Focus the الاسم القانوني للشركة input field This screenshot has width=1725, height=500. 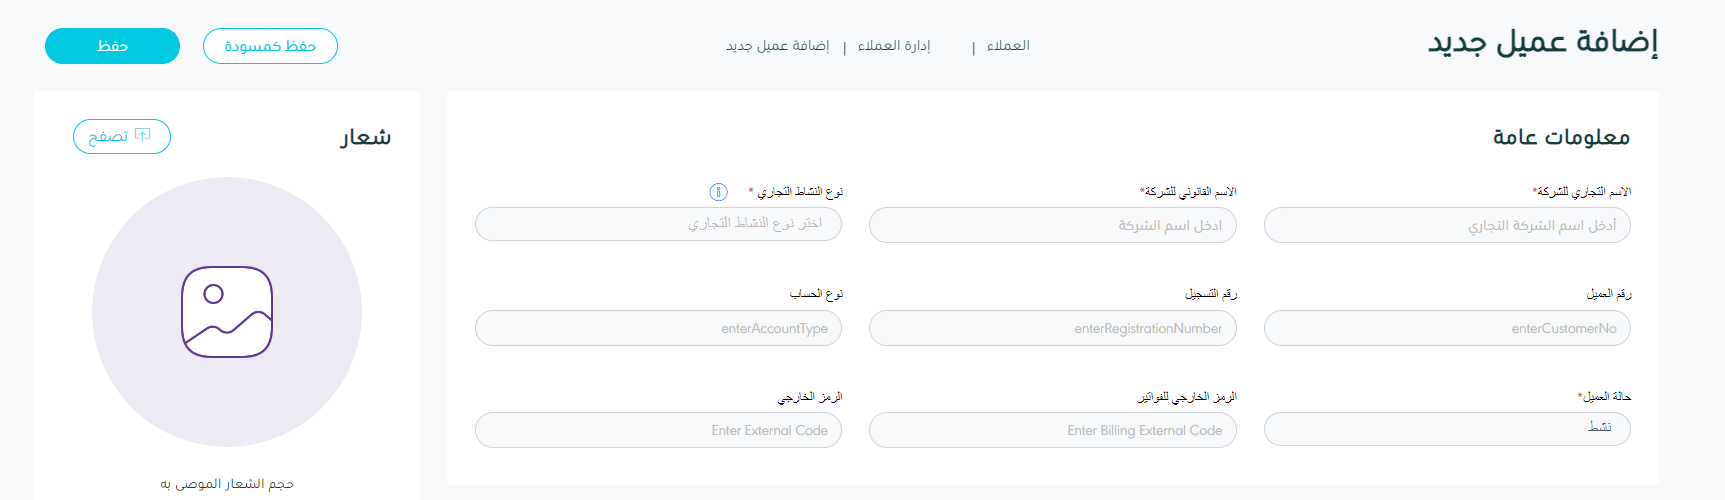[x=1052, y=225]
